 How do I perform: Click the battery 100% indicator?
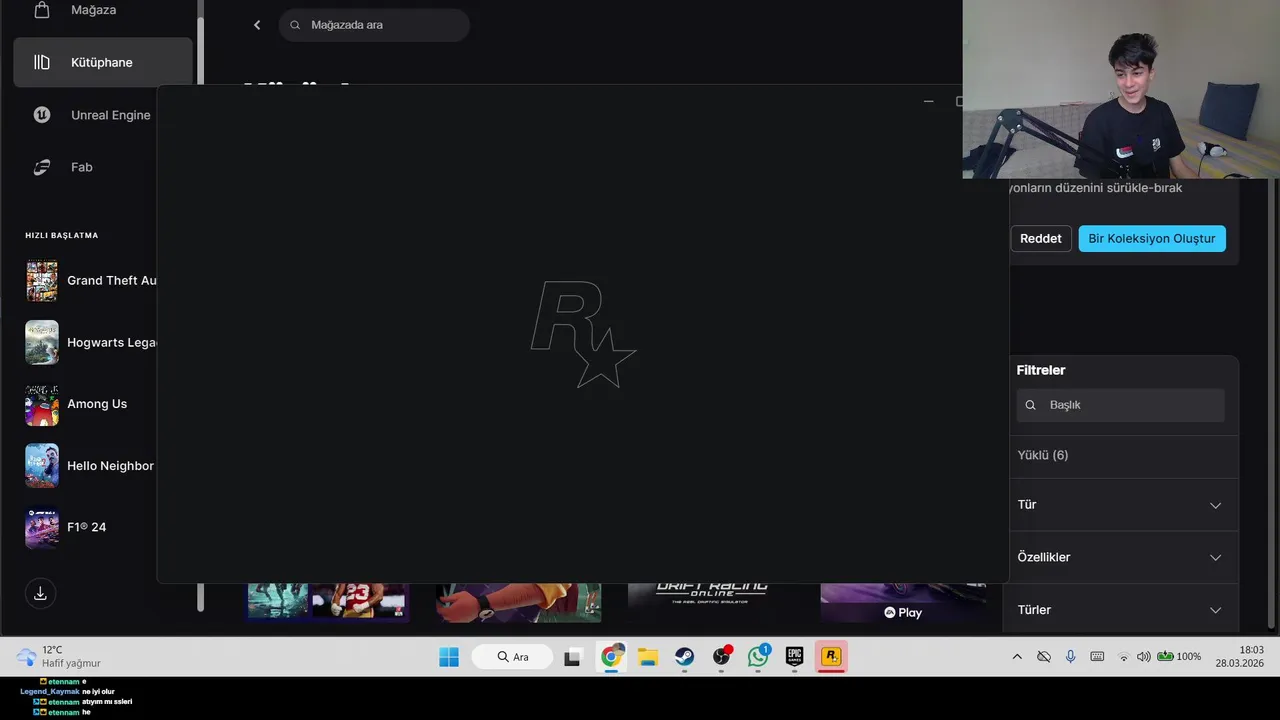click(1179, 657)
